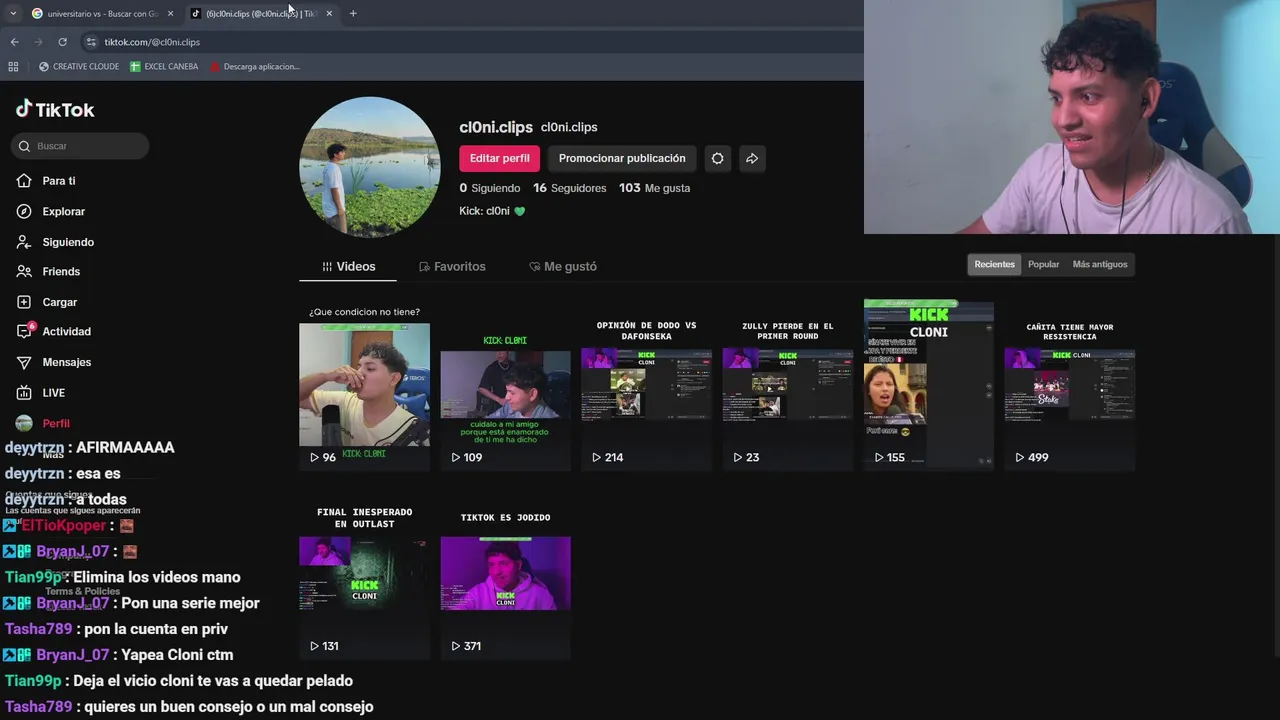This screenshot has height=720, width=1280.
Task: Click Editar perfil button
Action: pos(500,158)
